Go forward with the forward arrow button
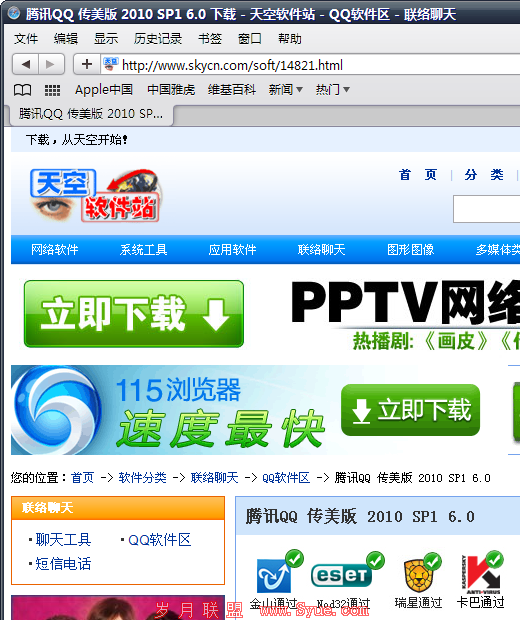The width and height of the screenshot is (520, 620). click(x=51, y=64)
